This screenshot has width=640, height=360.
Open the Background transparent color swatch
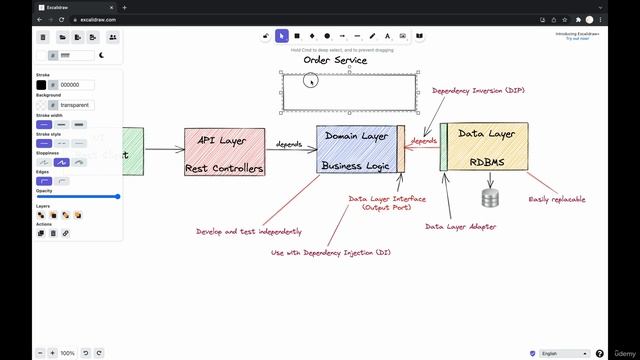(x=41, y=105)
